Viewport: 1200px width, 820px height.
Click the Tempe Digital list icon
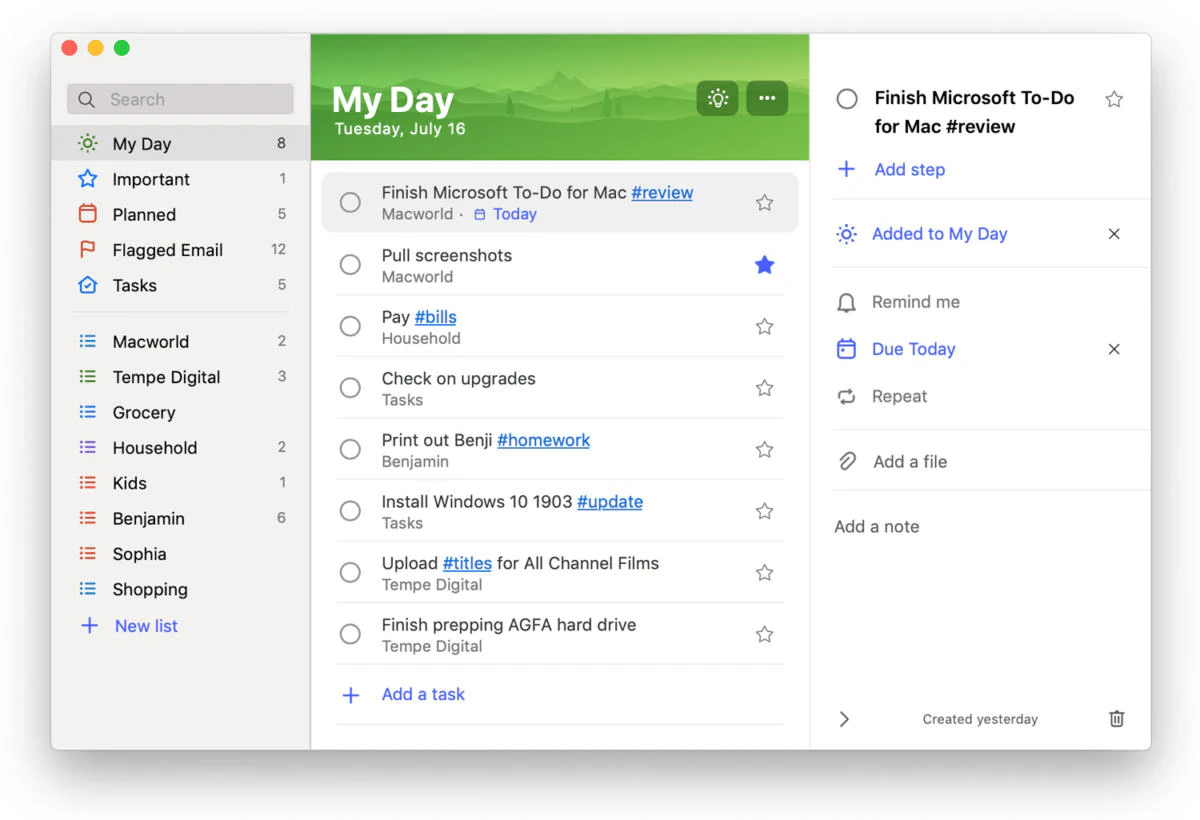pos(88,377)
